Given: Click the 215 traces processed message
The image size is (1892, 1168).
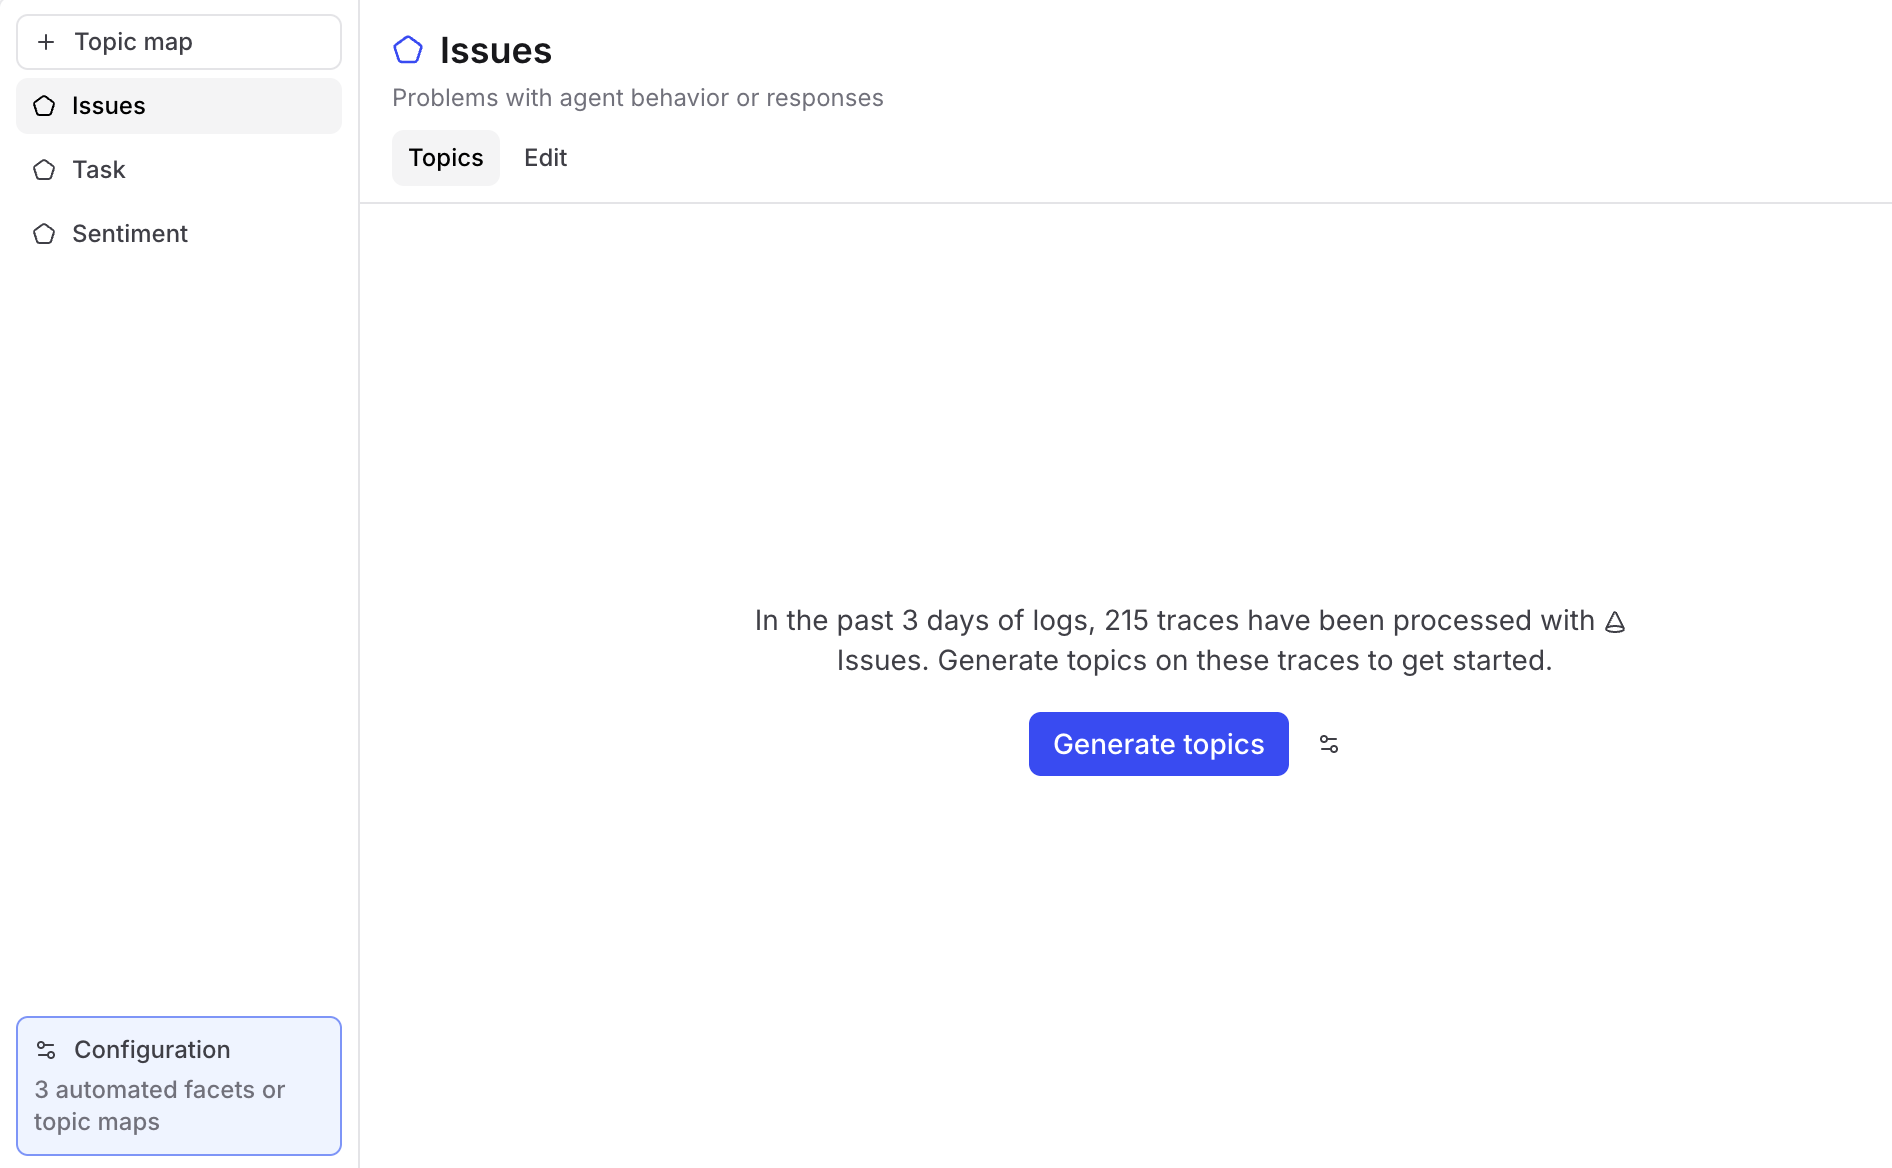Looking at the screenshot, I should (x=1190, y=640).
